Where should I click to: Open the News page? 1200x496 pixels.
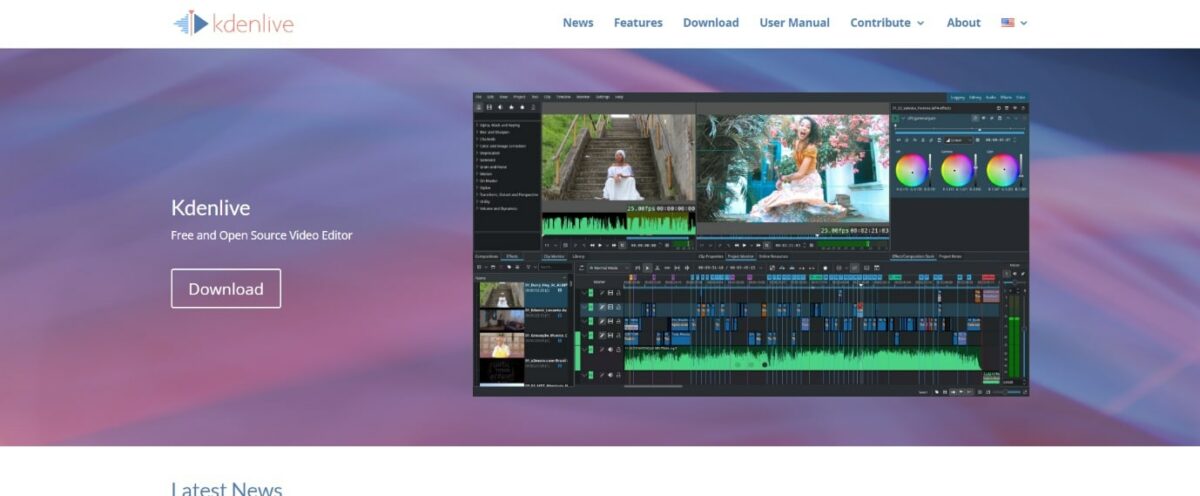tap(578, 23)
